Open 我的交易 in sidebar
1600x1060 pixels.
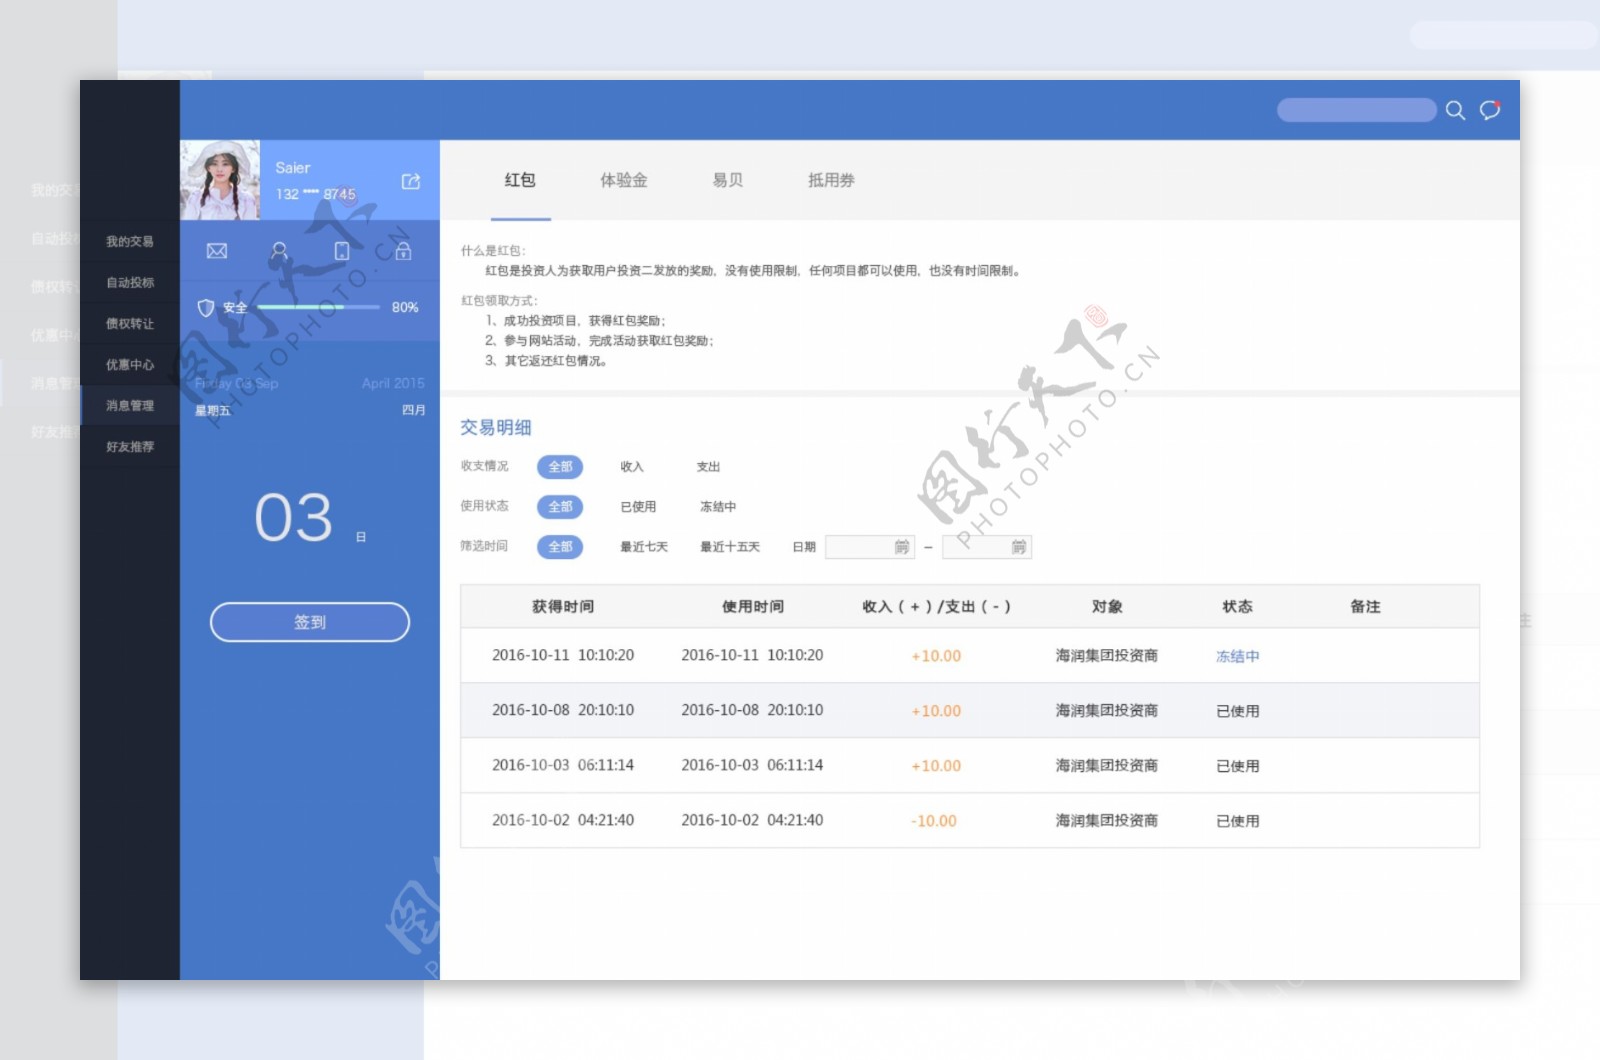click(130, 241)
